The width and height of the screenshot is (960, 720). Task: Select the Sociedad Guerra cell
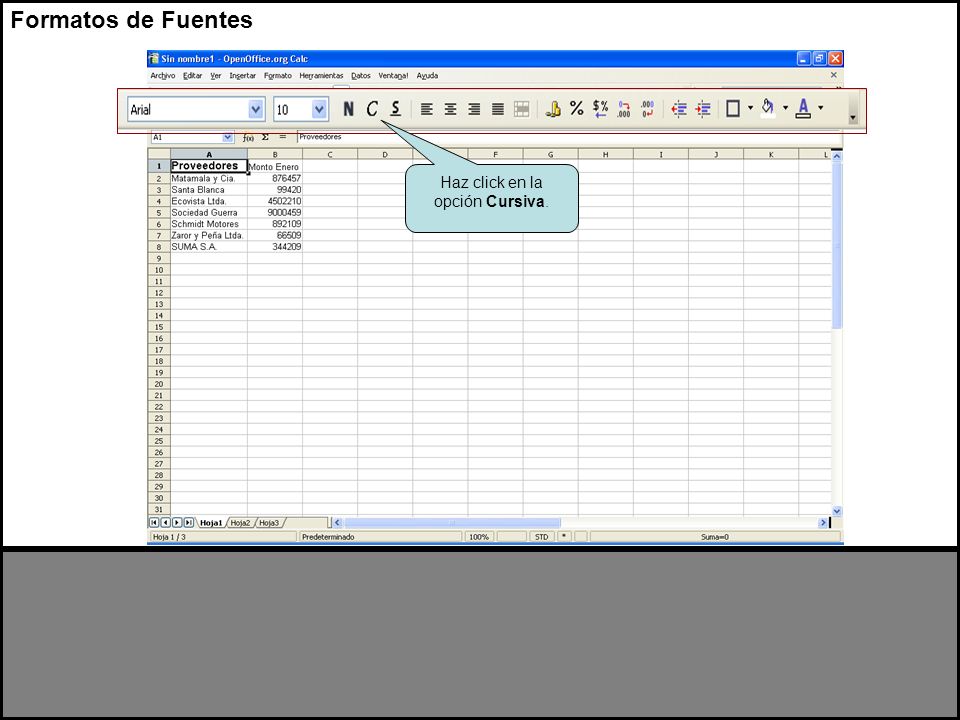click(x=209, y=212)
